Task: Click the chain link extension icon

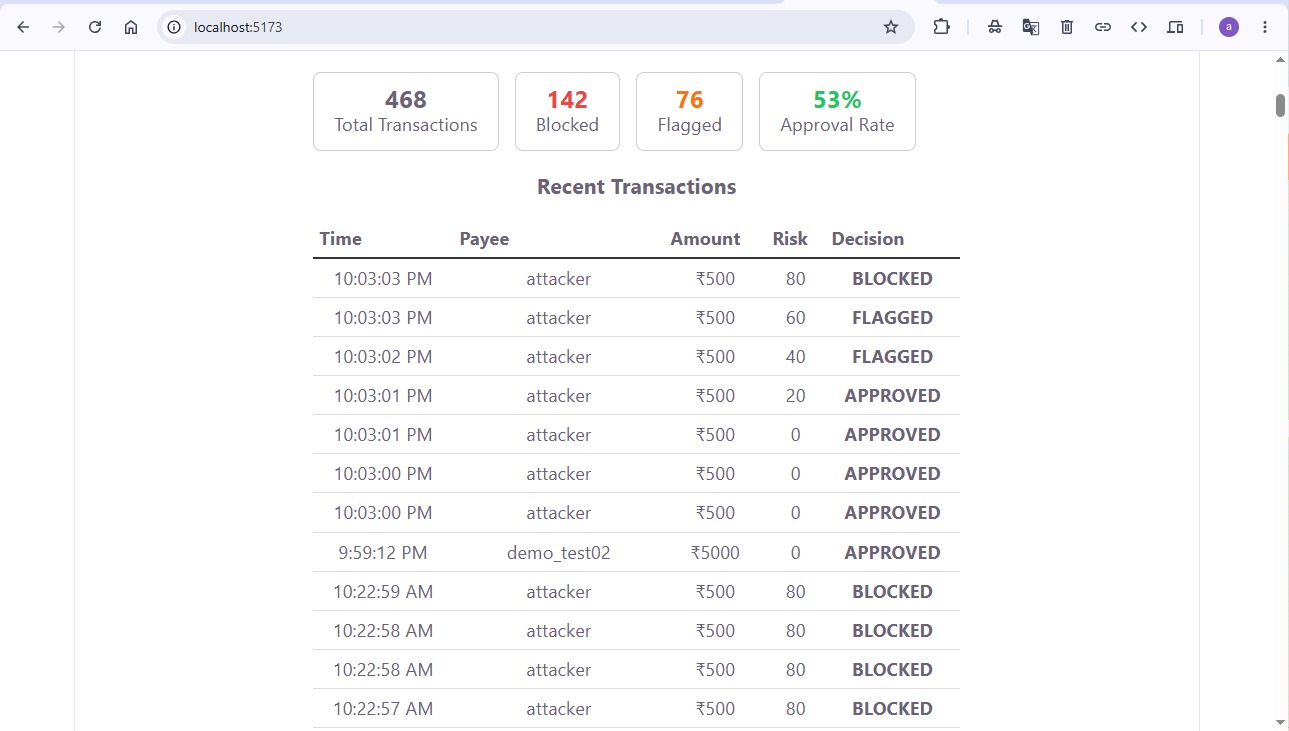Action: (x=1103, y=27)
